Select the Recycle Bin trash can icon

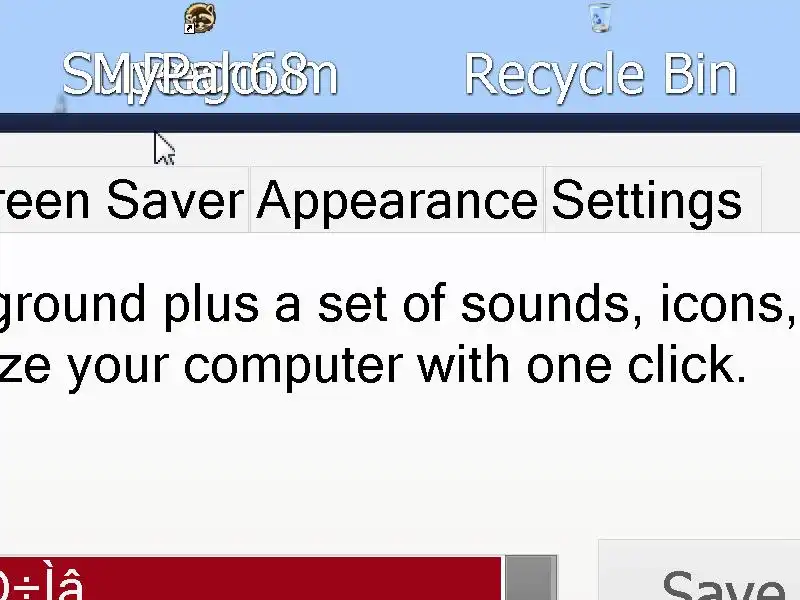(601, 17)
